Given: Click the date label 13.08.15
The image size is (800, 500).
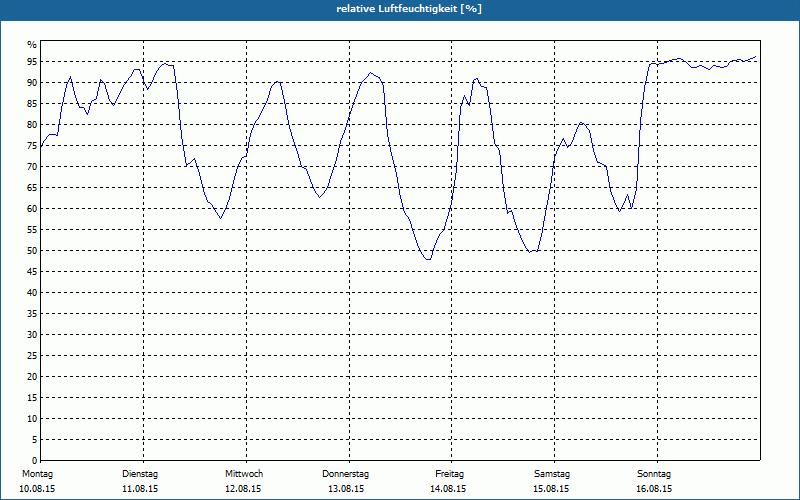Looking at the screenshot, I should [346, 489].
